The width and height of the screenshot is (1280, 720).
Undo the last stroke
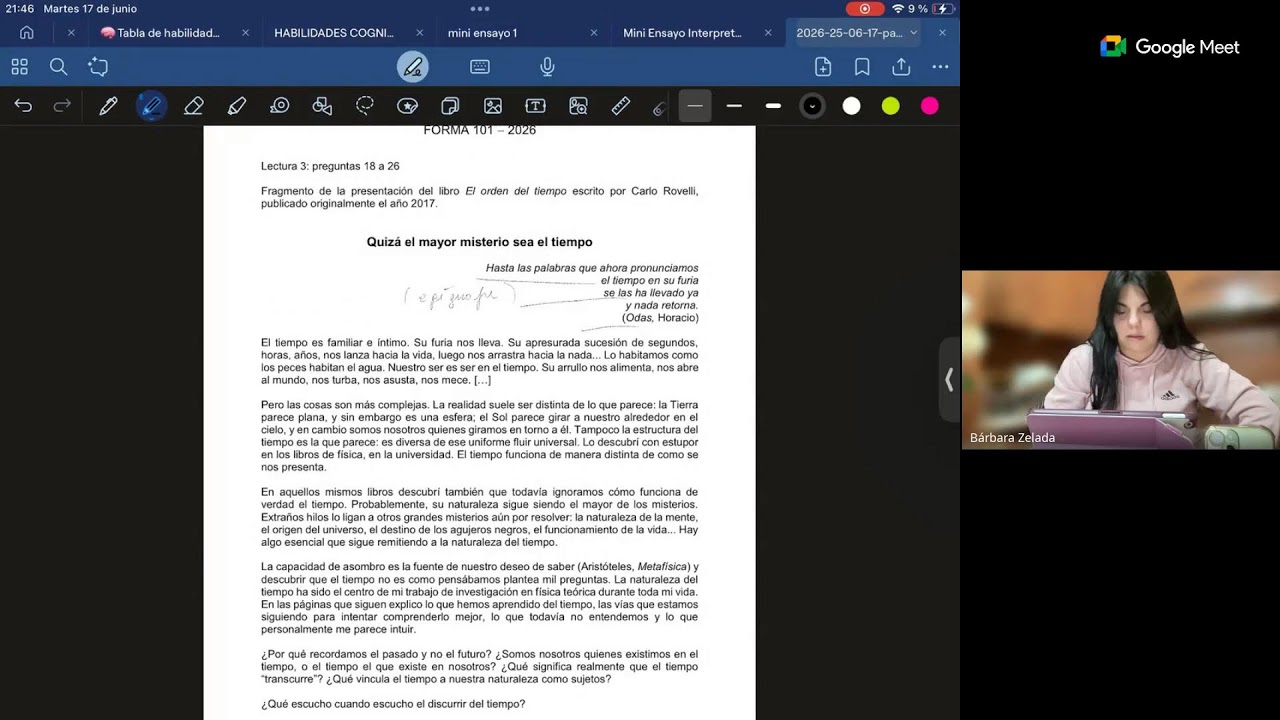click(23, 106)
